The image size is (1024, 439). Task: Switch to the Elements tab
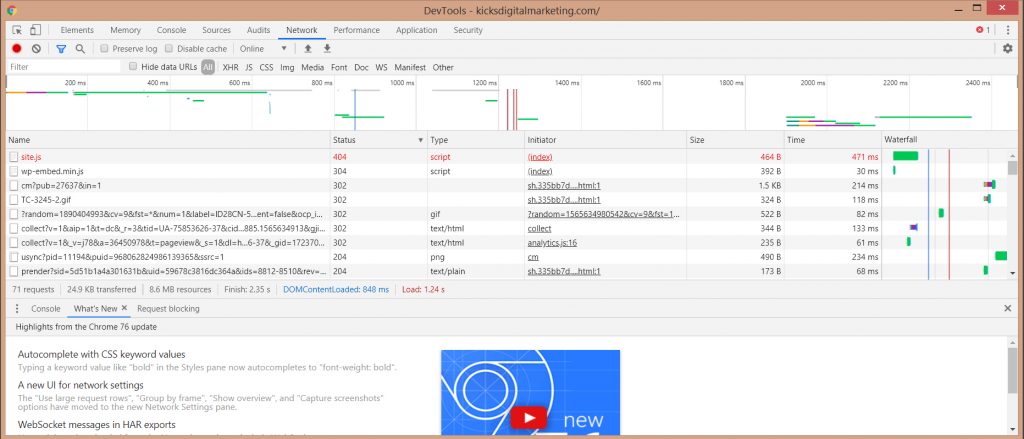pos(77,30)
